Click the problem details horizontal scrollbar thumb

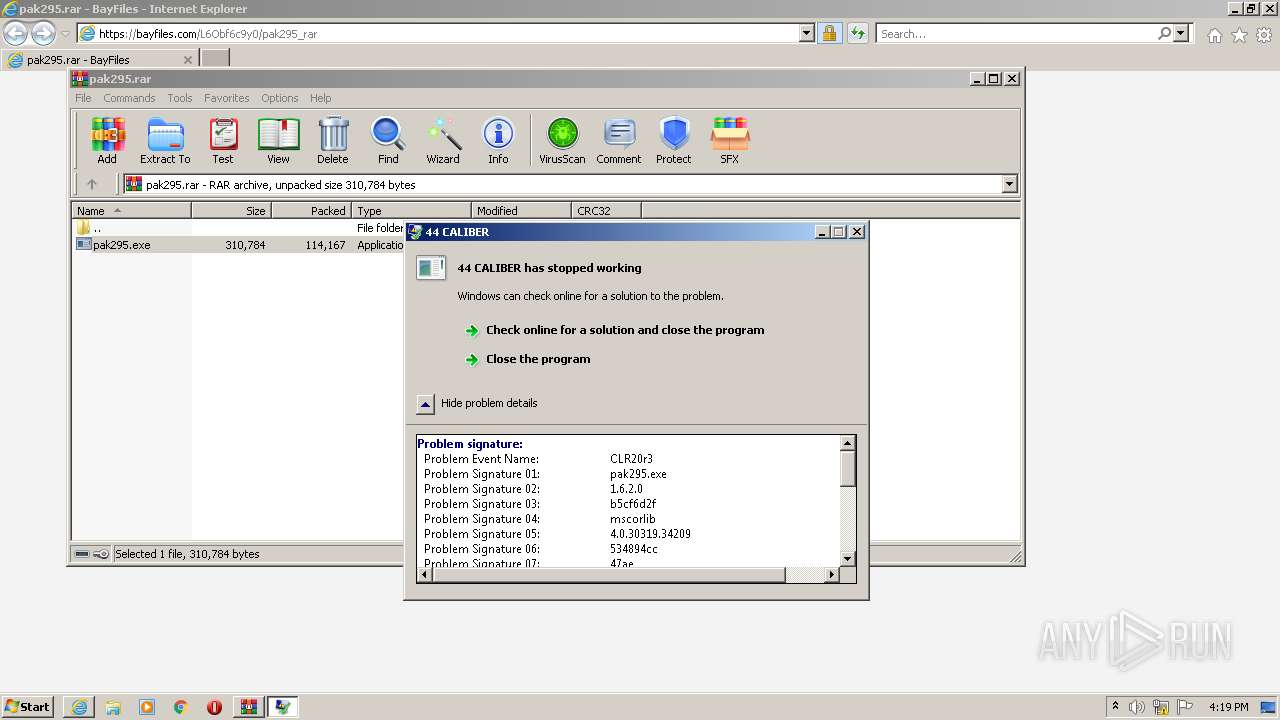tap(608, 574)
